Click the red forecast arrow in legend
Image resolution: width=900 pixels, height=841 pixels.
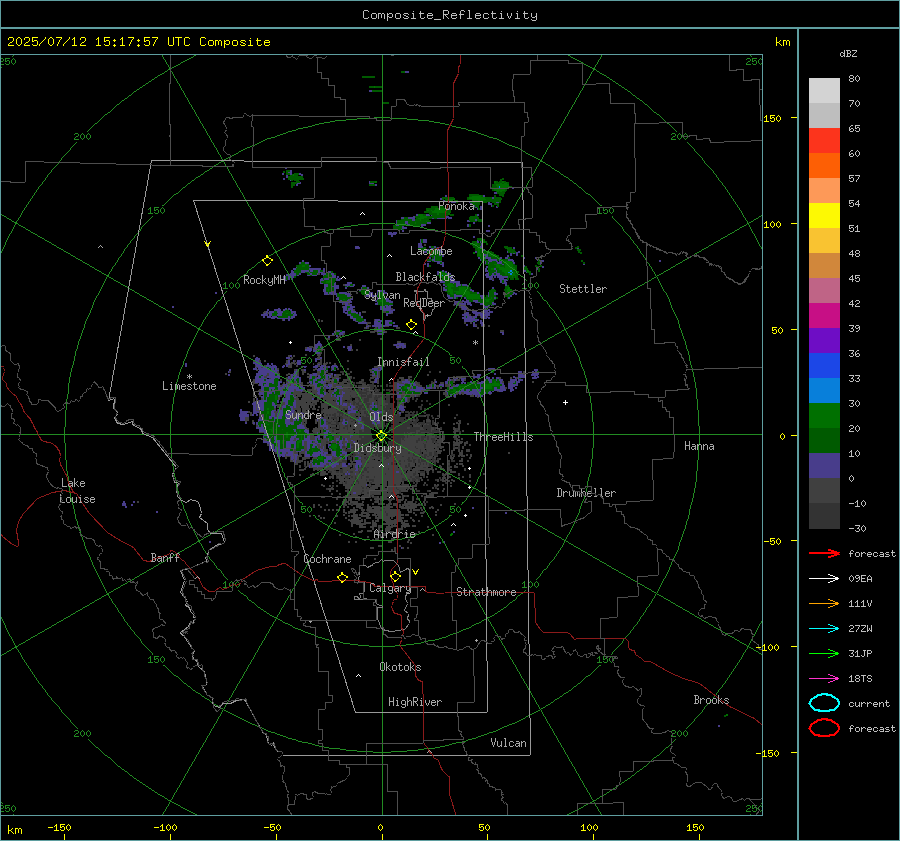click(x=824, y=553)
